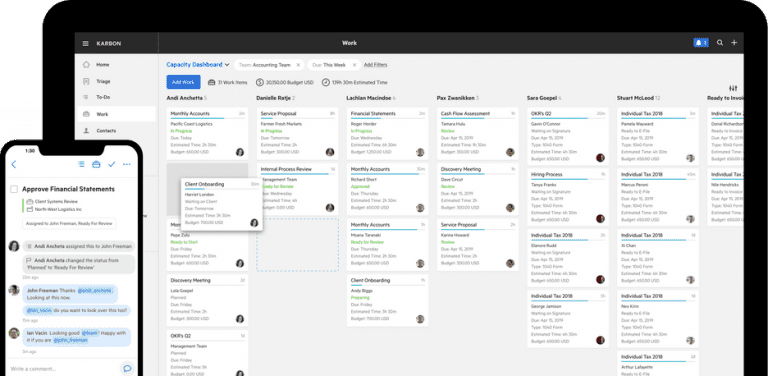Click assignee avatar on Pamela Wayward card
This screenshot has width=768, height=376.
[x=690, y=158]
